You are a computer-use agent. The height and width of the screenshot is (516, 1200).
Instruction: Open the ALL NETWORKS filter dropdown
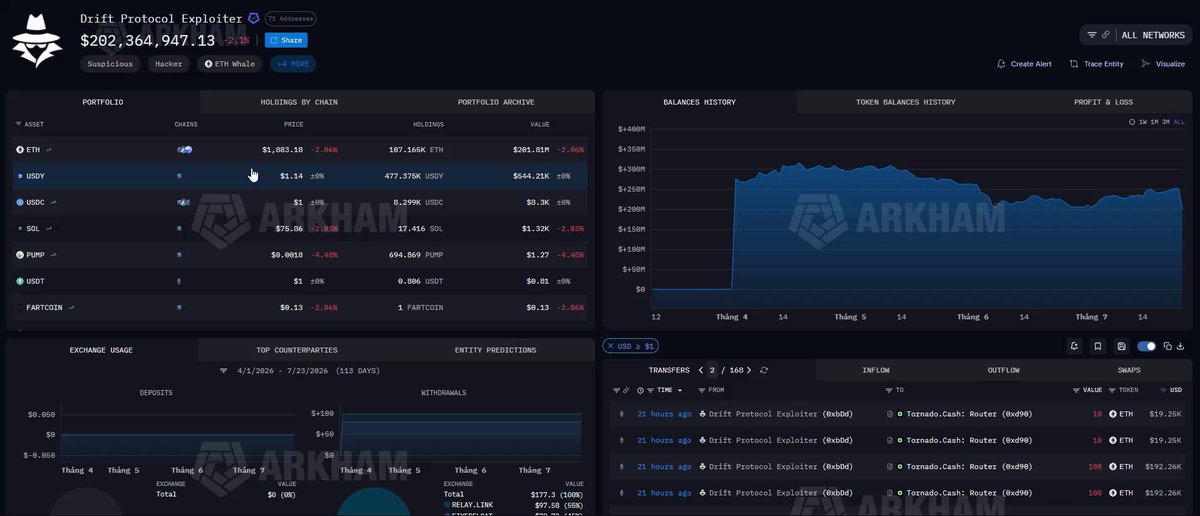coord(1138,35)
